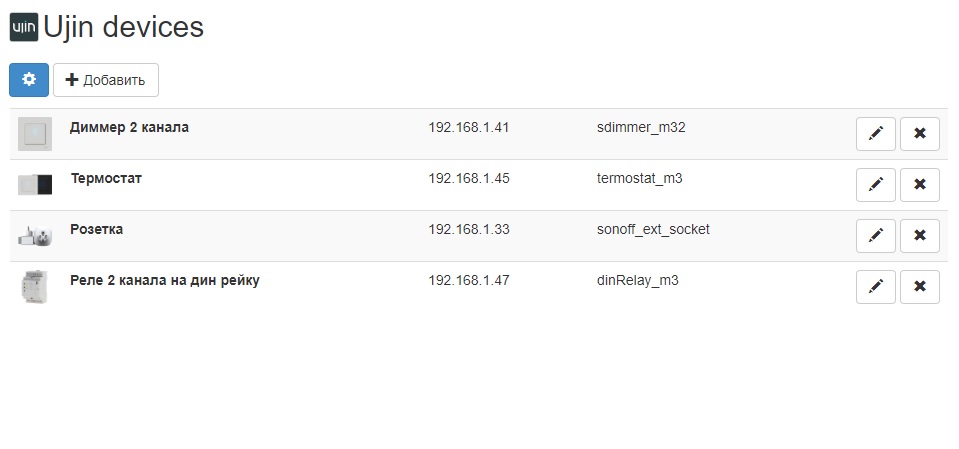This screenshot has width=959, height=449.
Task: Click IP address 192.168.1.33
Action: click(469, 230)
